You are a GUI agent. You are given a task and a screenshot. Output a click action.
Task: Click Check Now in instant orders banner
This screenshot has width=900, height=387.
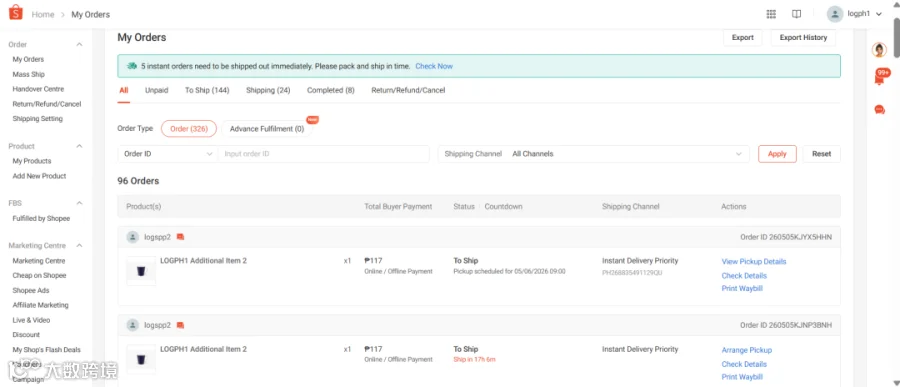434,66
